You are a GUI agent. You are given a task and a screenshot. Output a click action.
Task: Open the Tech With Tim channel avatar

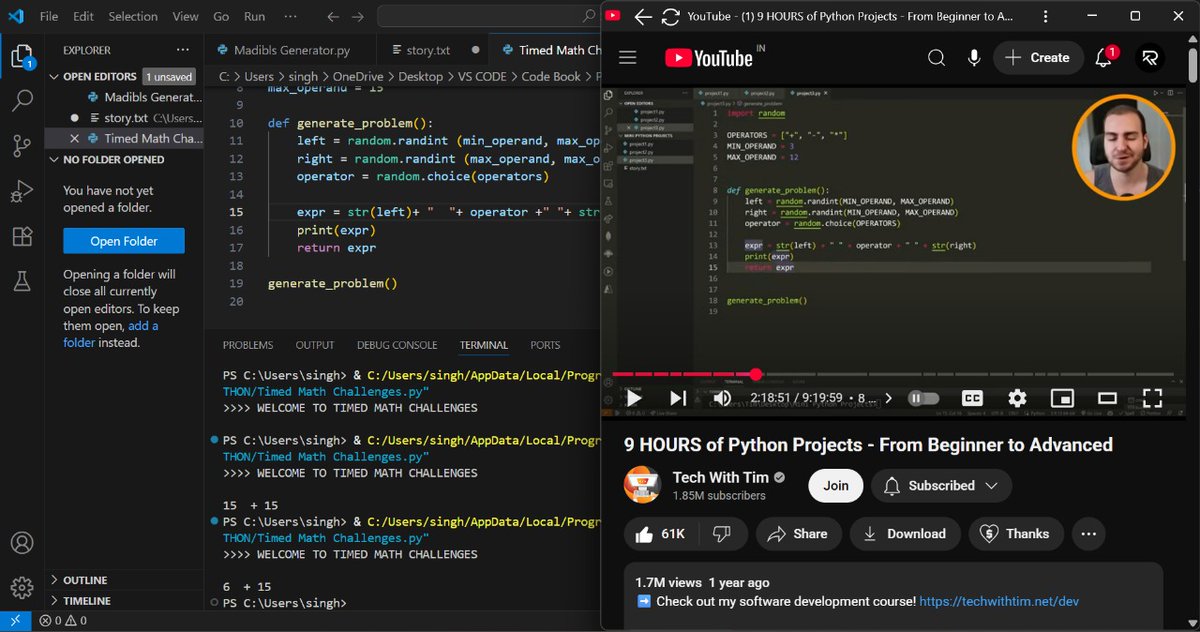click(642, 485)
